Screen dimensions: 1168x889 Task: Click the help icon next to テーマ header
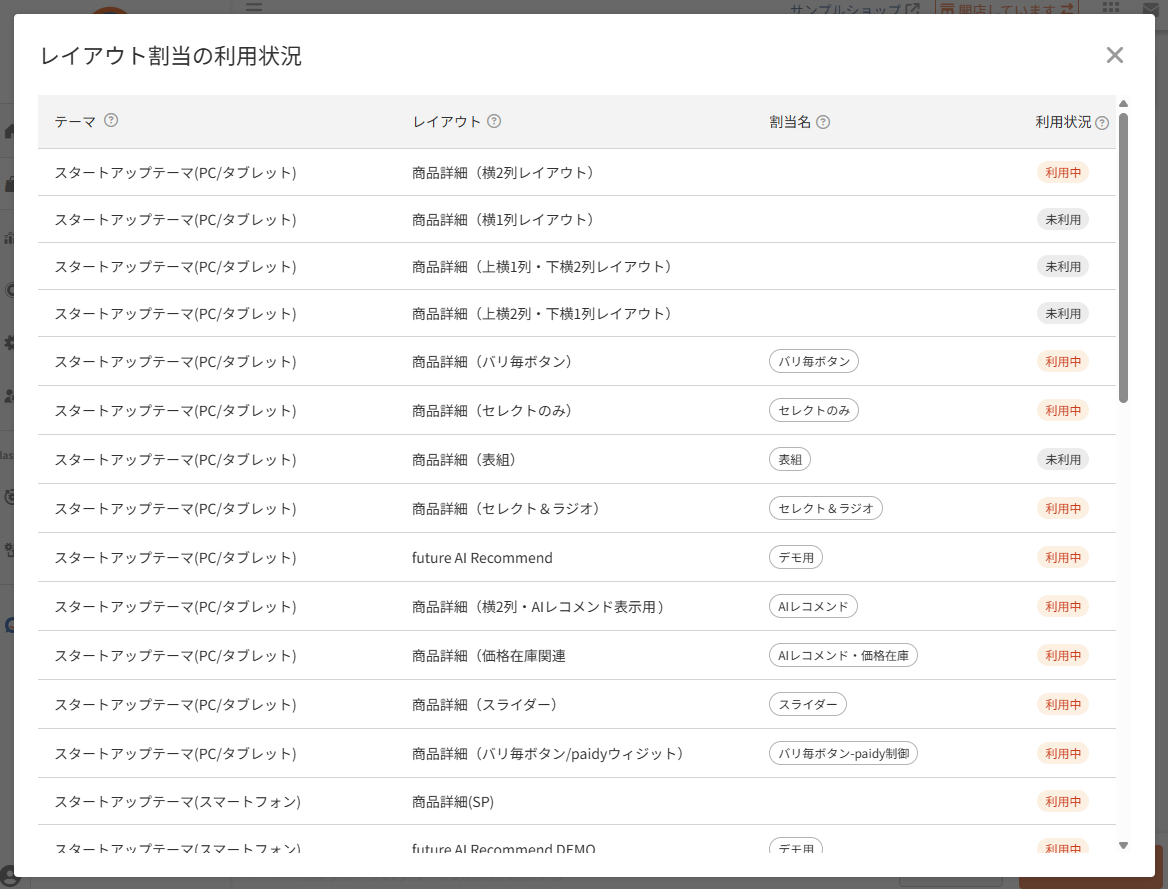pos(111,120)
